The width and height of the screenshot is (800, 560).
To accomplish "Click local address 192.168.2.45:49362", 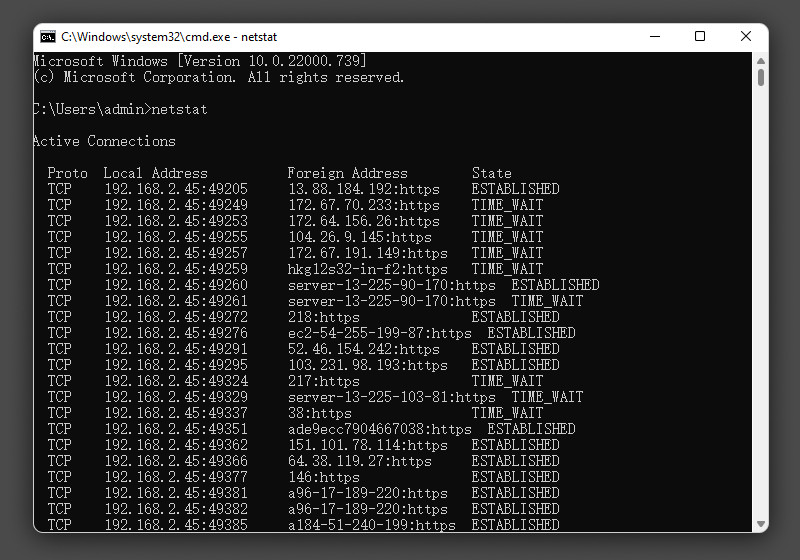I will 176,445.
